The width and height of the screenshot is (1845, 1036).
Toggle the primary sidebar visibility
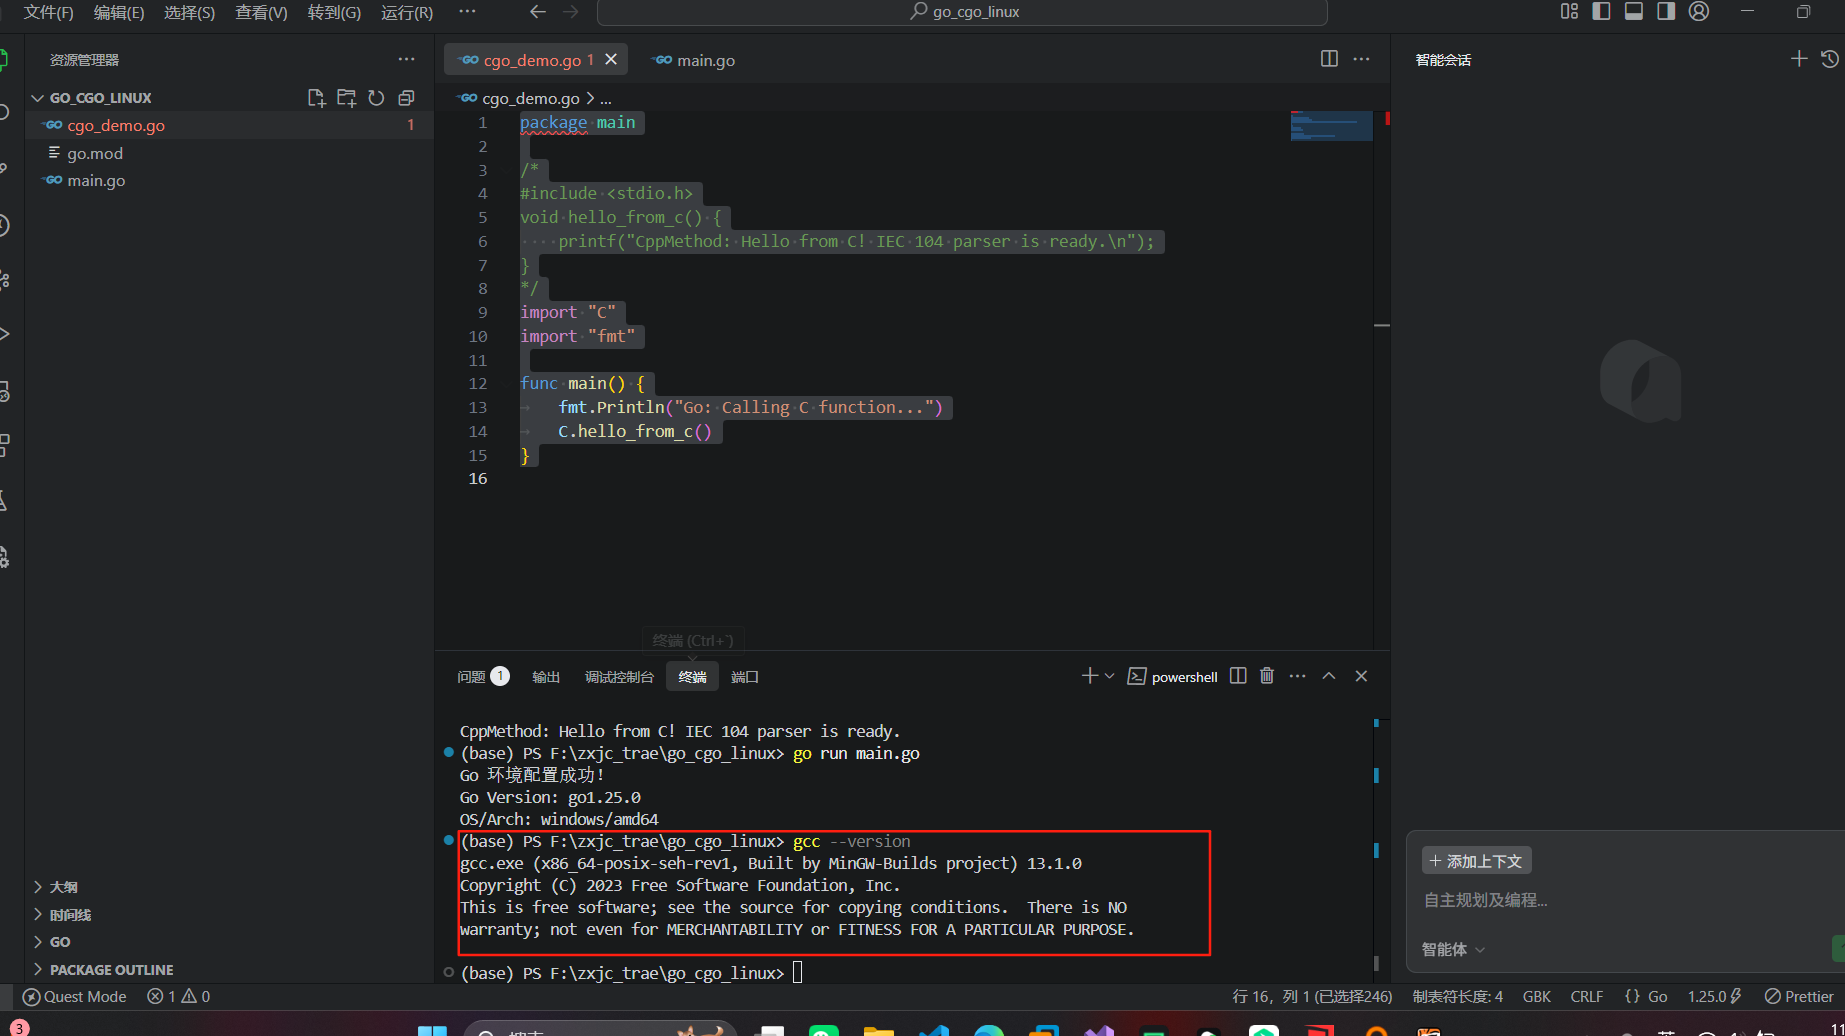pos(1601,11)
